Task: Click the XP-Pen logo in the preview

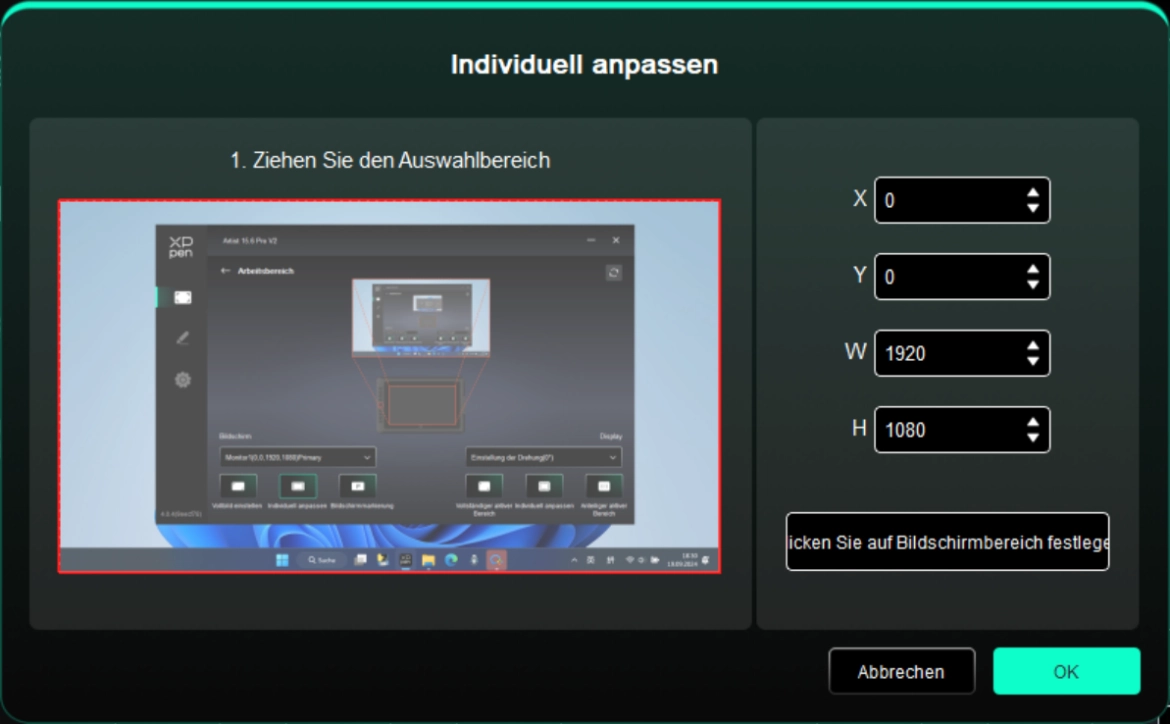Action: coord(181,247)
